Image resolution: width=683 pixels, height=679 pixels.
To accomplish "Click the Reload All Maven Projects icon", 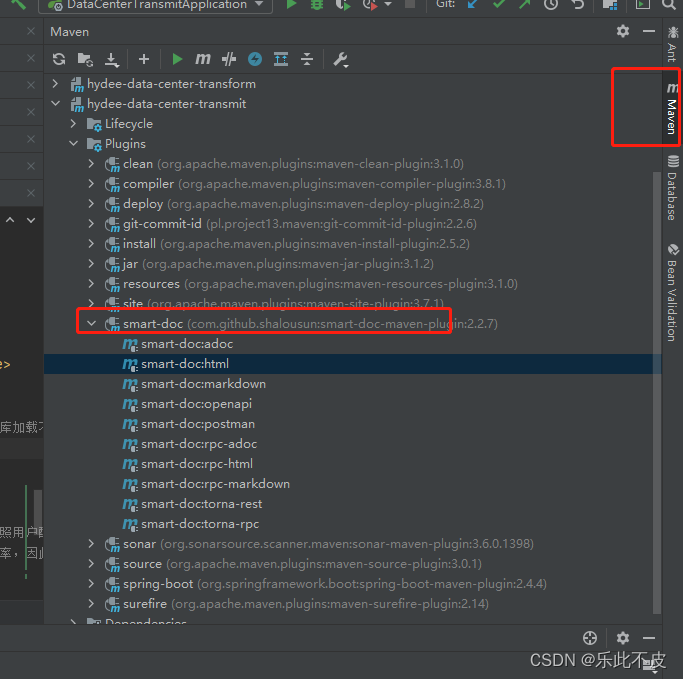I will (x=59, y=59).
